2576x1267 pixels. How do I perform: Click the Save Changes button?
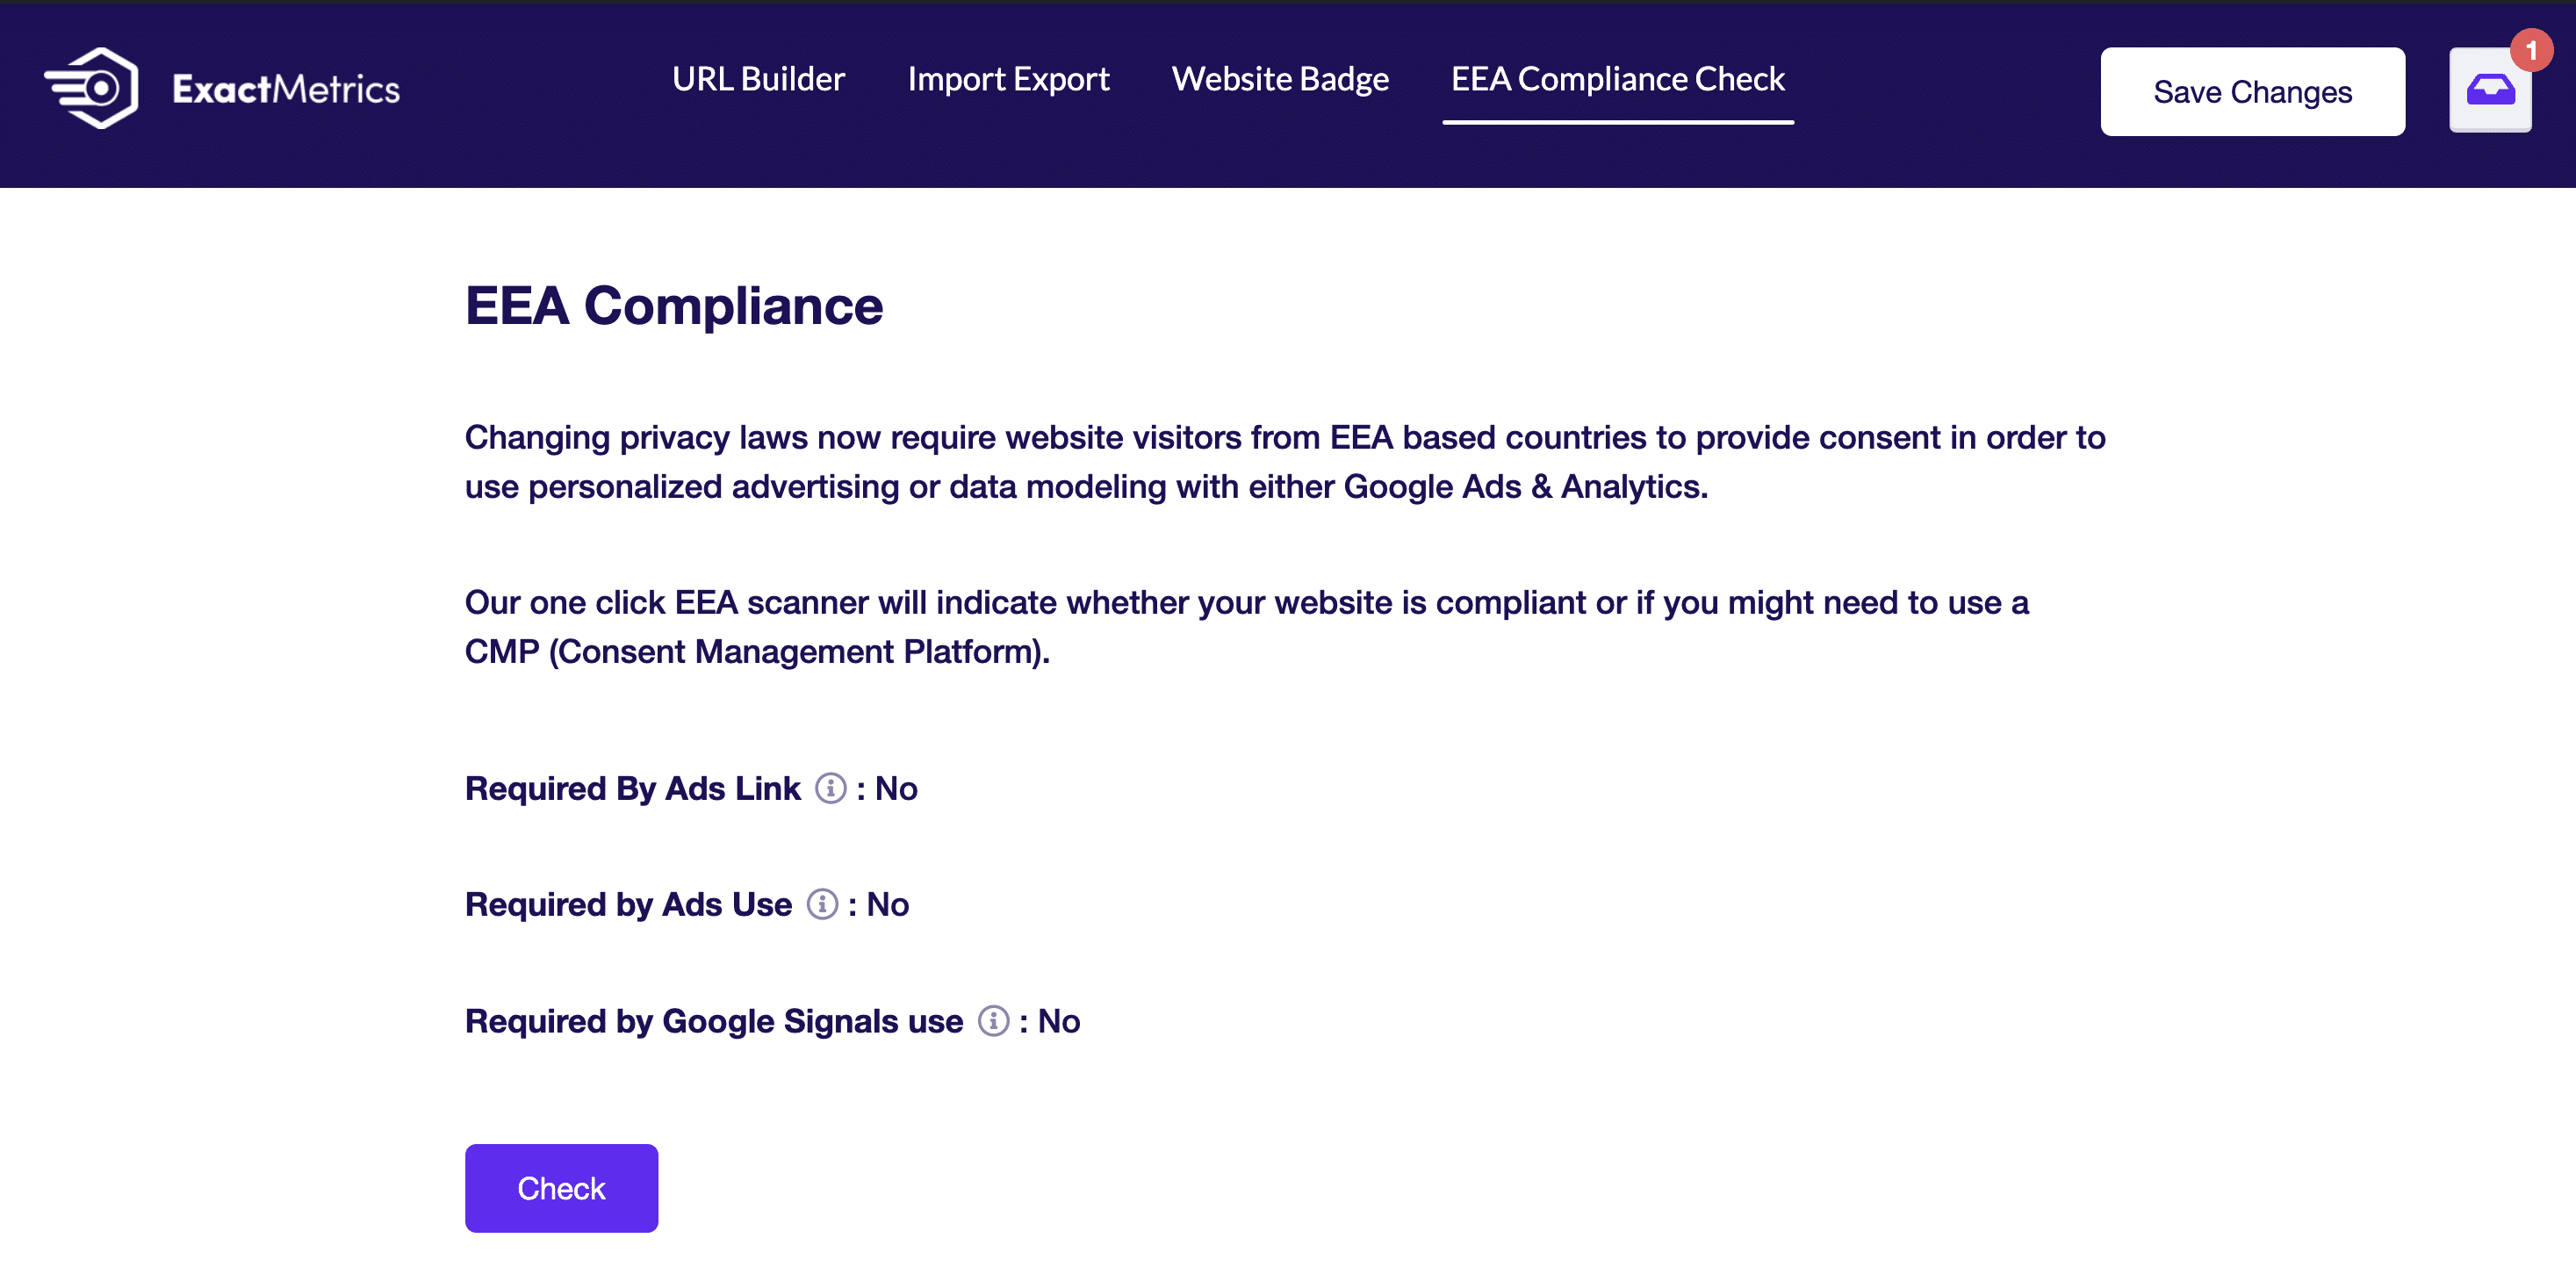point(2252,92)
